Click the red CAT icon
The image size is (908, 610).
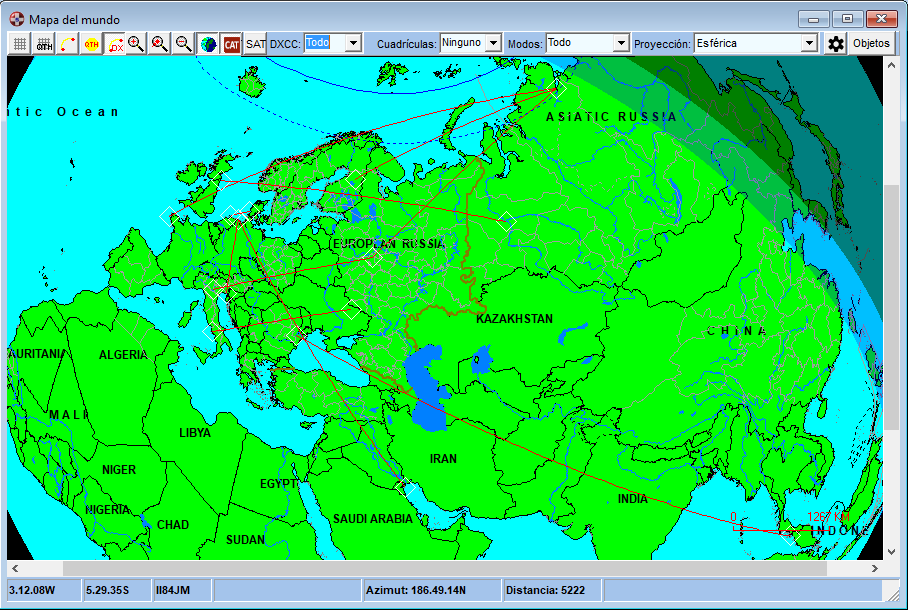point(232,44)
